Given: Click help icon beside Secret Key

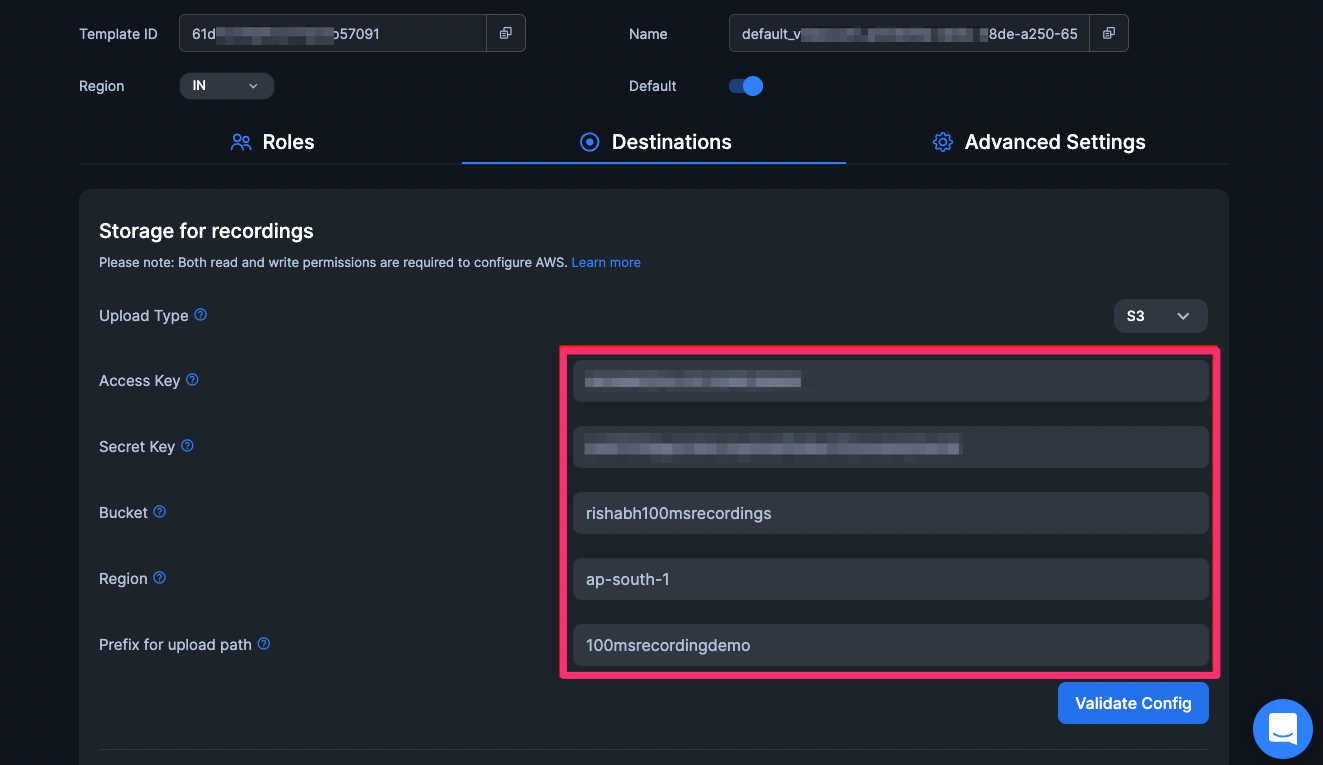Looking at the screenshot, I should click(187, 446).
